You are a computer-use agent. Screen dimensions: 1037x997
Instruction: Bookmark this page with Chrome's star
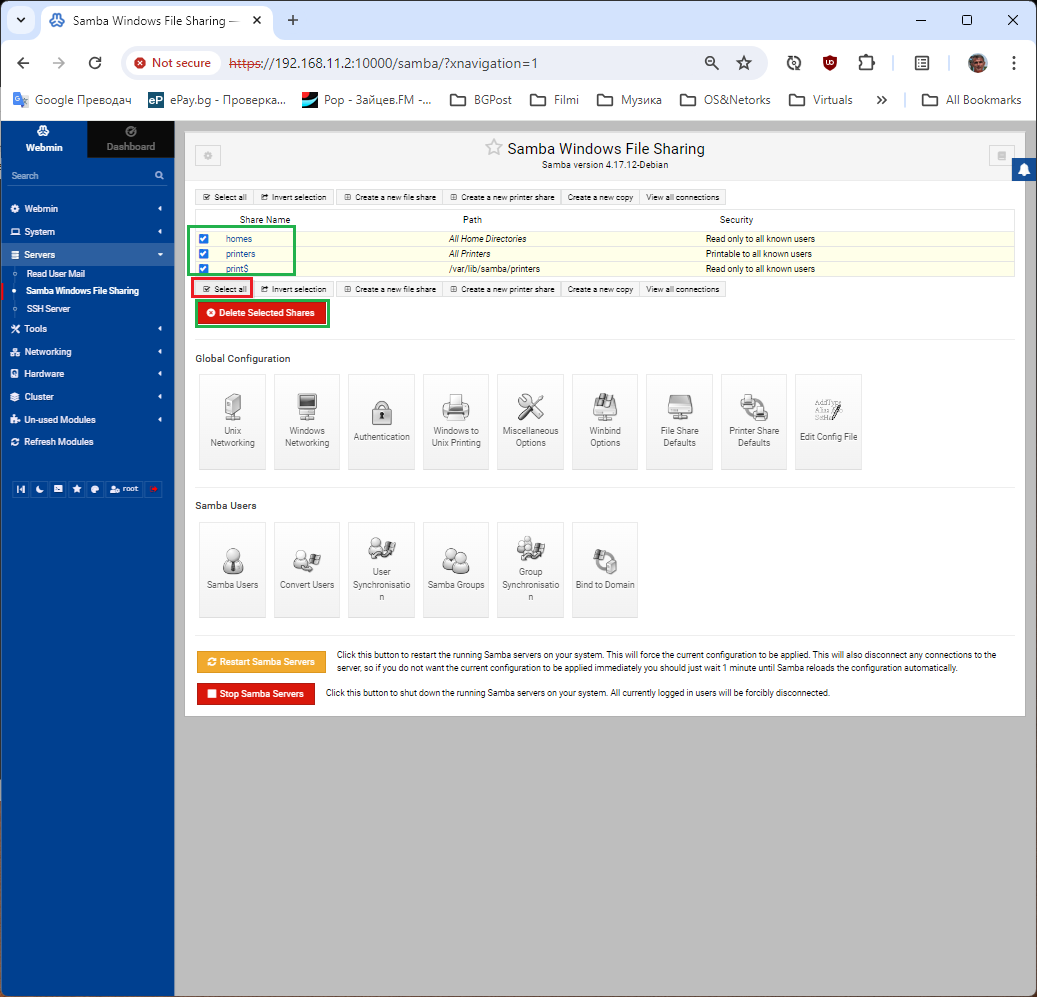click(744, 63)
